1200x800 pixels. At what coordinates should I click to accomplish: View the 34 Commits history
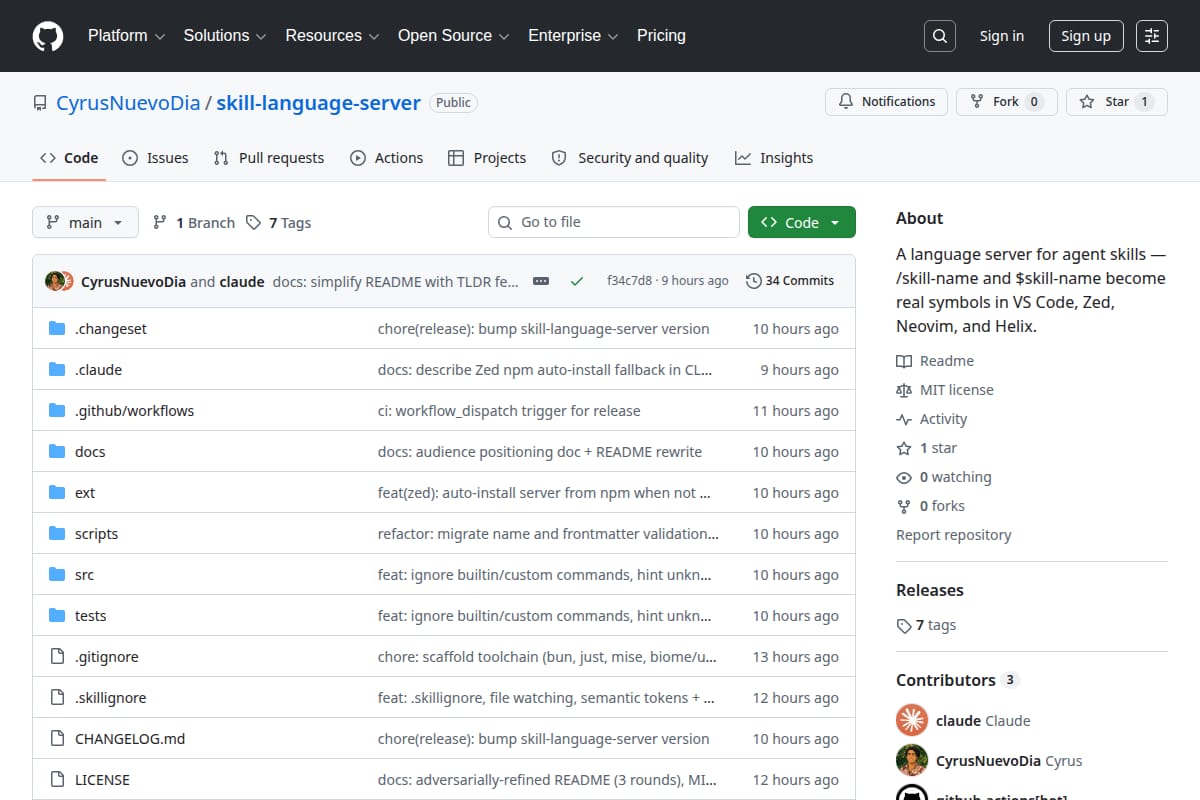pyautogui.click(x=790, y=281)
